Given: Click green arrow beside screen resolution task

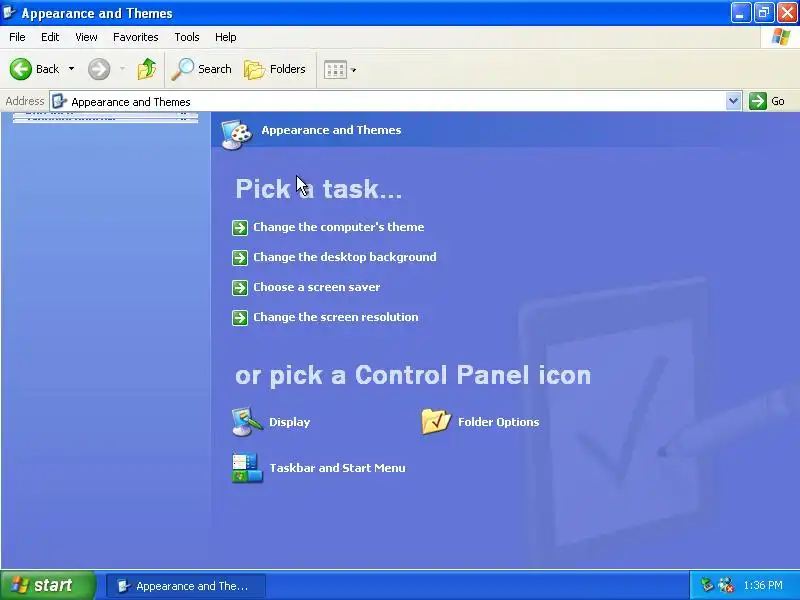Looking at the screenshot, I should tap(240, 318).
